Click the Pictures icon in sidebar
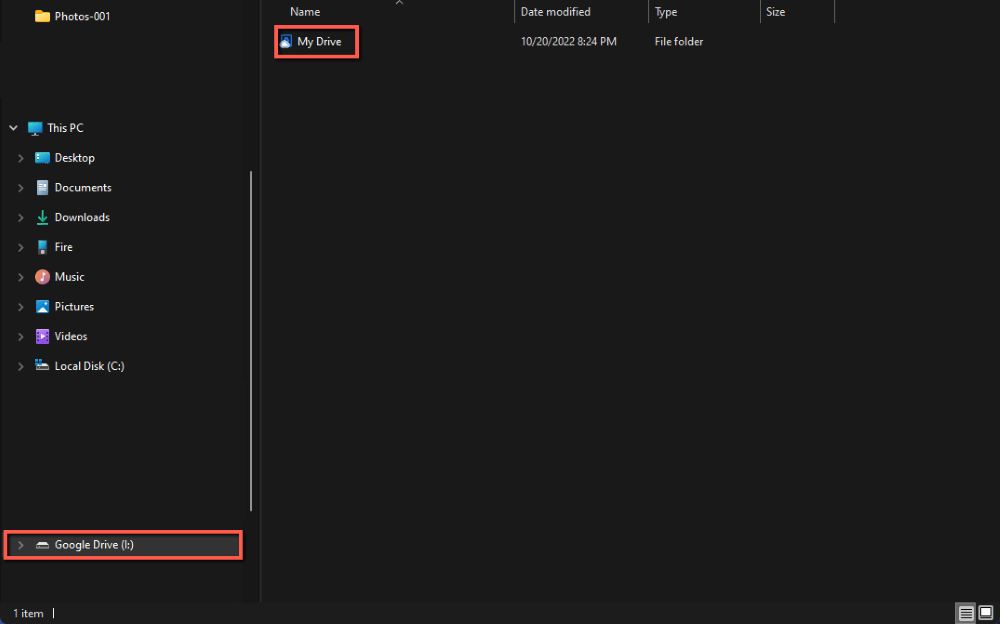 (42, 306)
